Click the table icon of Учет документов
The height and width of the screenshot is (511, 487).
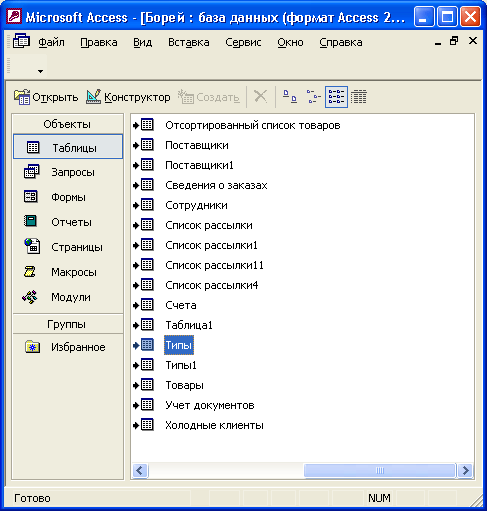(x=147, y=405)
